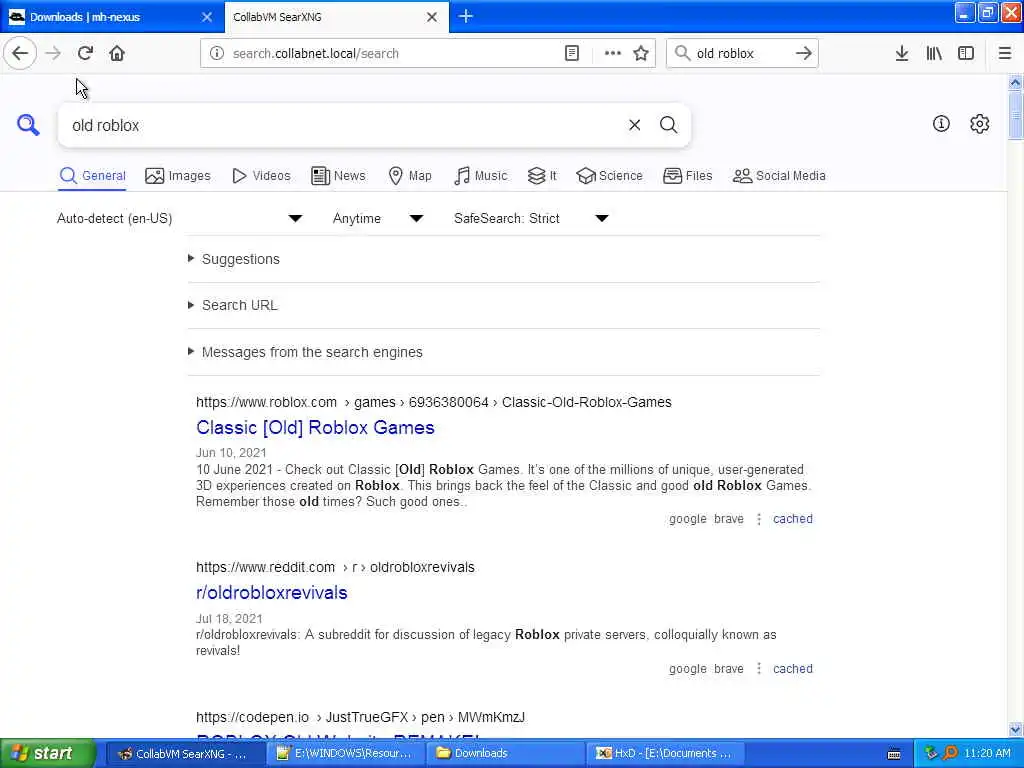Close the Downloads mh-nexus tab
This screenshot has width=1024, height=768.
tap(207, 17)
